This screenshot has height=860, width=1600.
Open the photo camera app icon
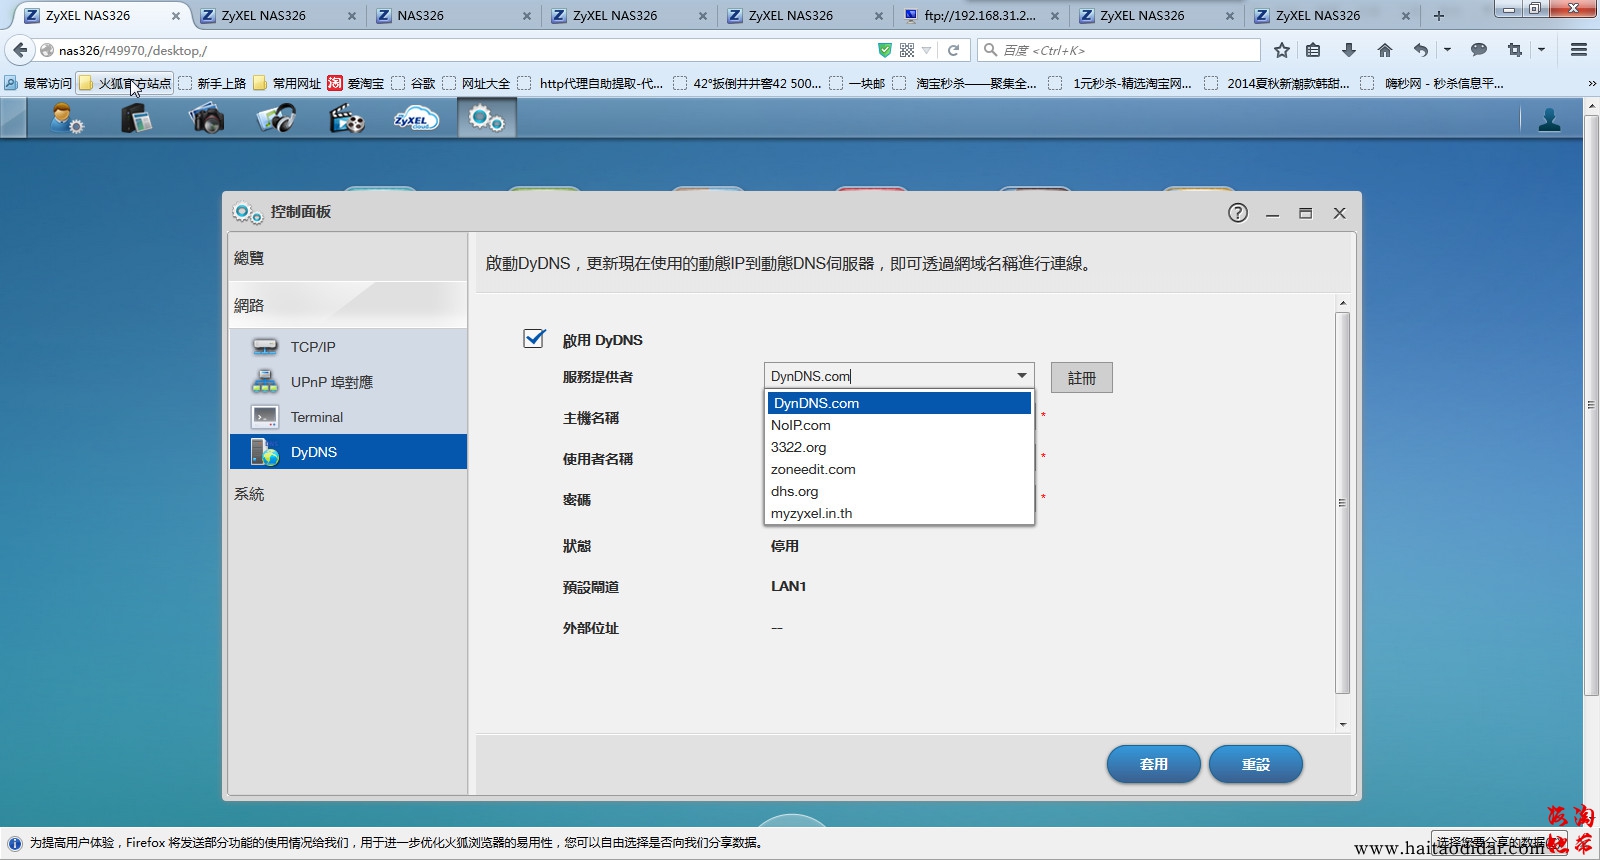pos(206,119)
